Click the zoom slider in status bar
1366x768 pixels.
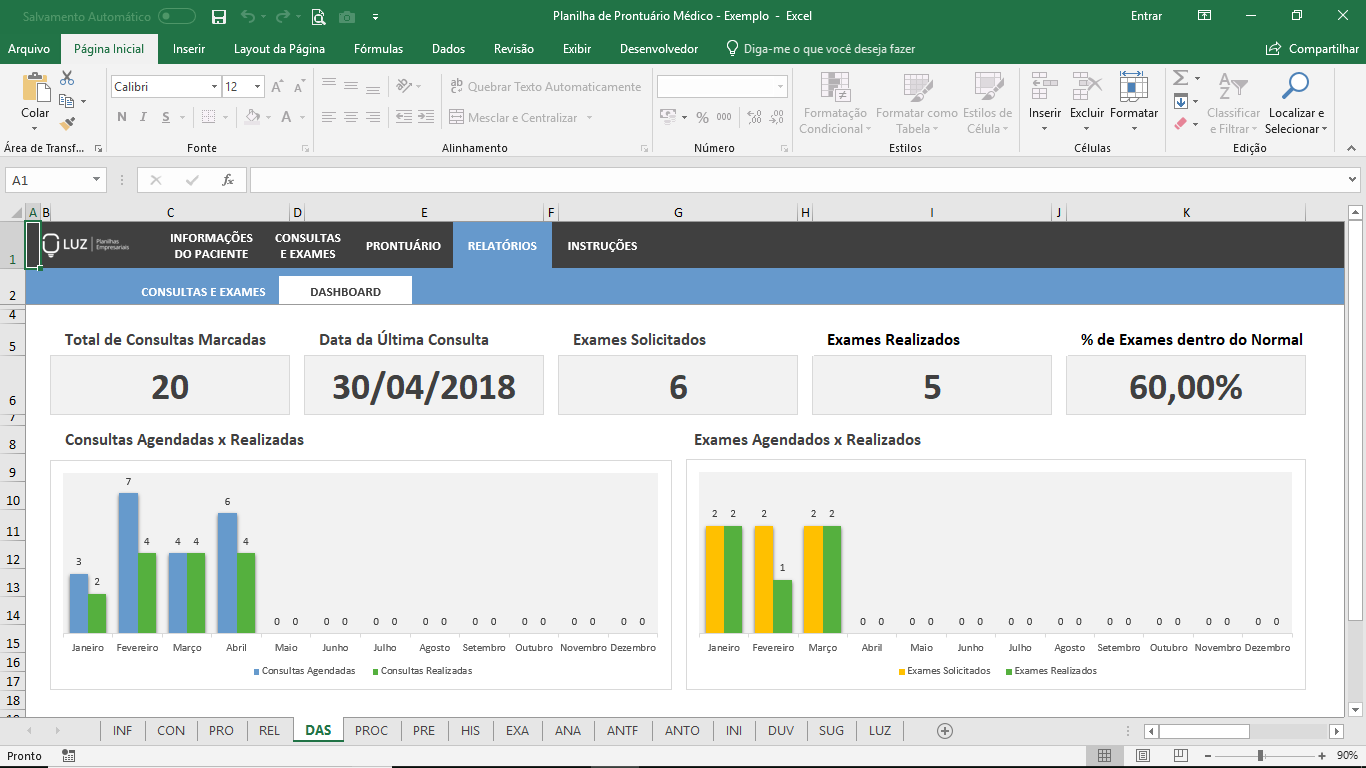(1260, 756)
